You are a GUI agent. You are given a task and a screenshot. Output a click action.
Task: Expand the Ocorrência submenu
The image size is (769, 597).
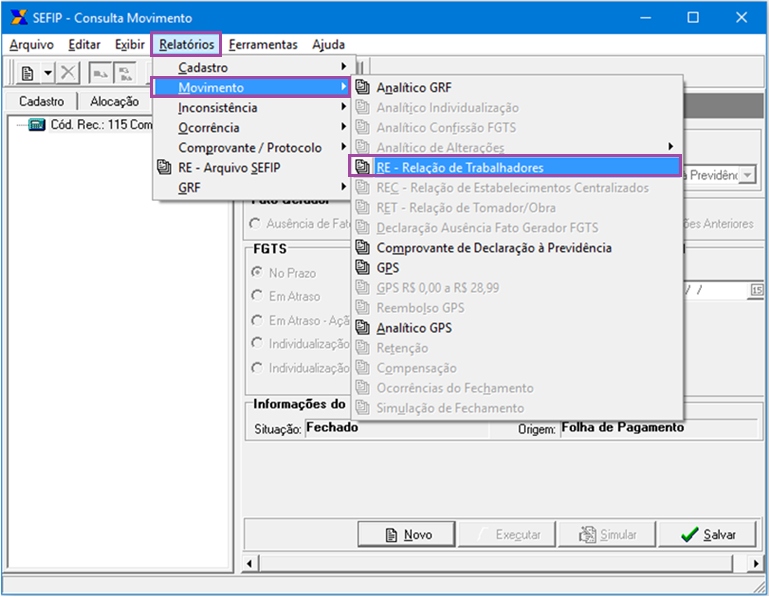click(253, 128)
